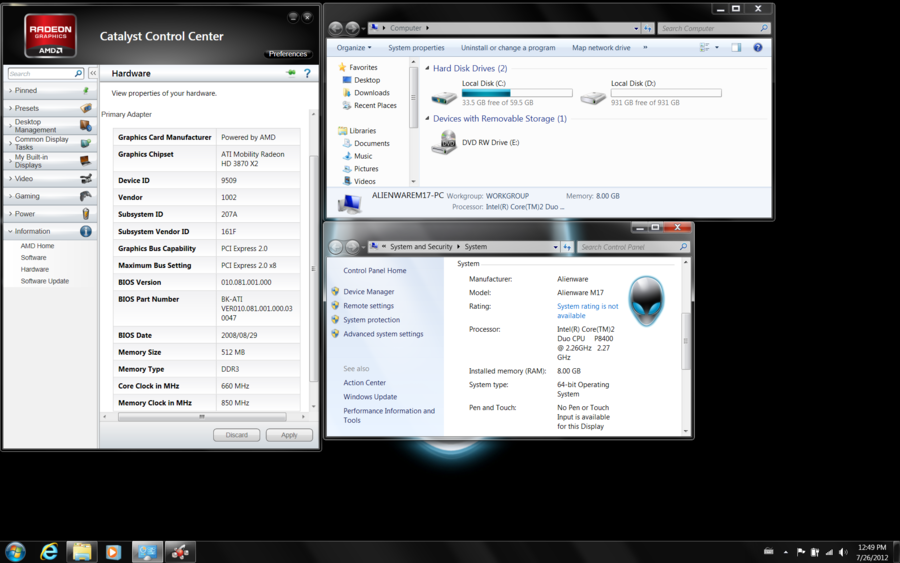Expand the Gaming category
This screenshot has width=900, height=563.
(10, 196)
